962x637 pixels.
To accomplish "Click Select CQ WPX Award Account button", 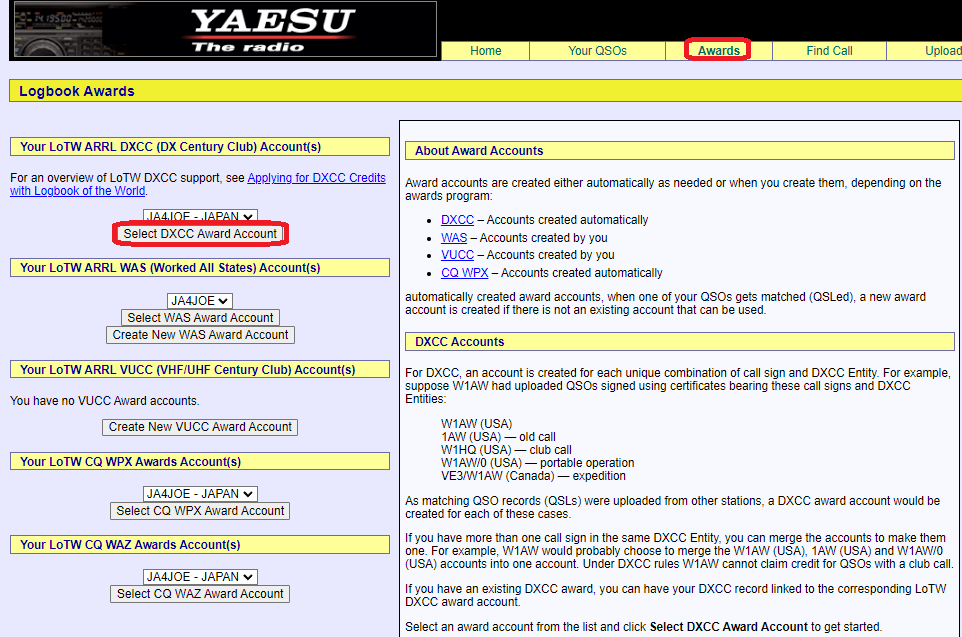I will [200, 511].
